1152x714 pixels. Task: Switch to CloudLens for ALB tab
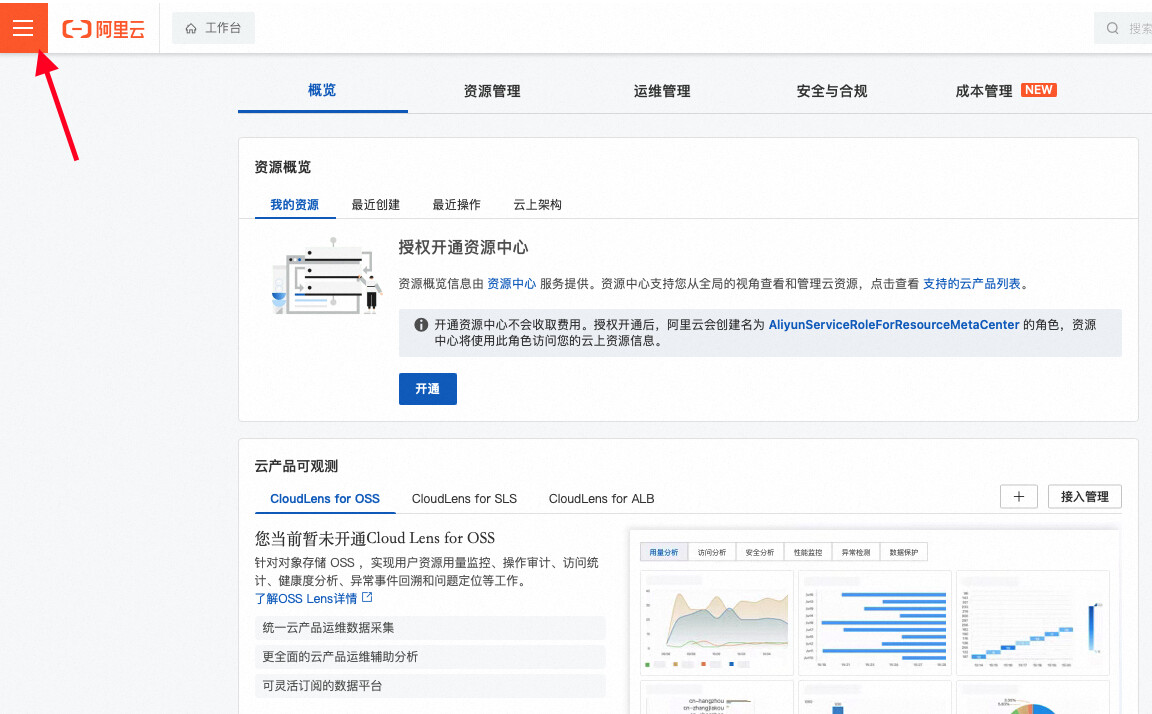coord(601,498)
